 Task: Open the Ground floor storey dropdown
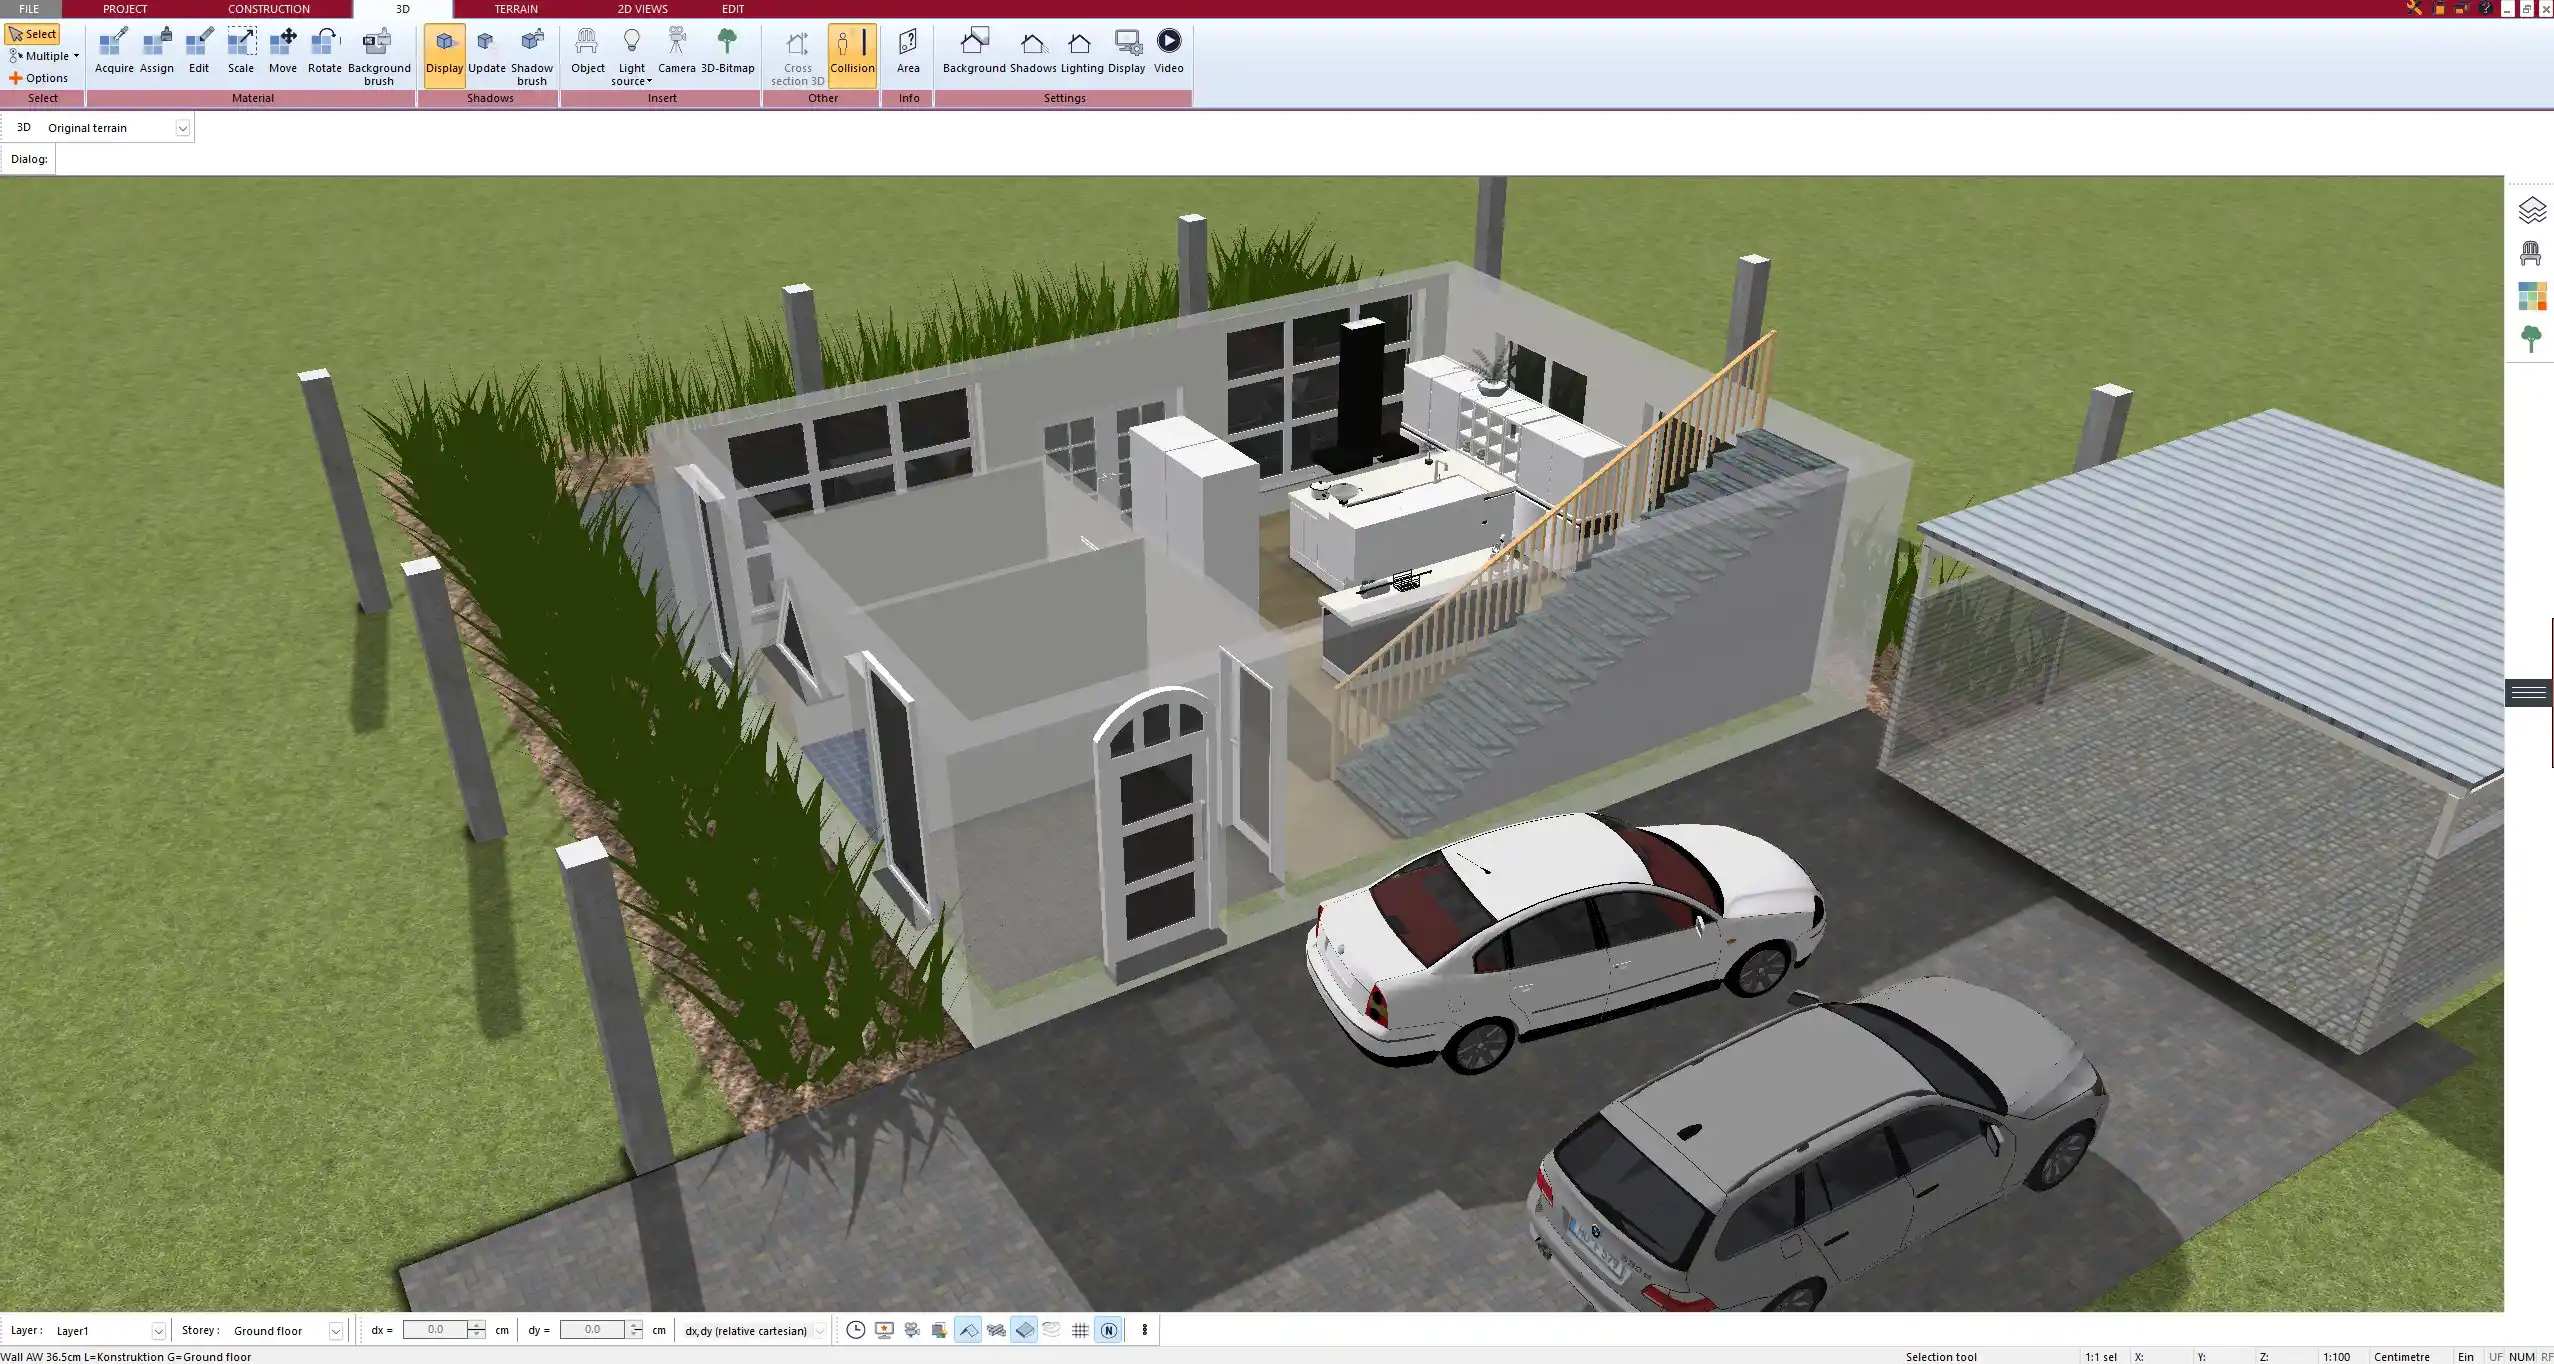click(336, 1331)
